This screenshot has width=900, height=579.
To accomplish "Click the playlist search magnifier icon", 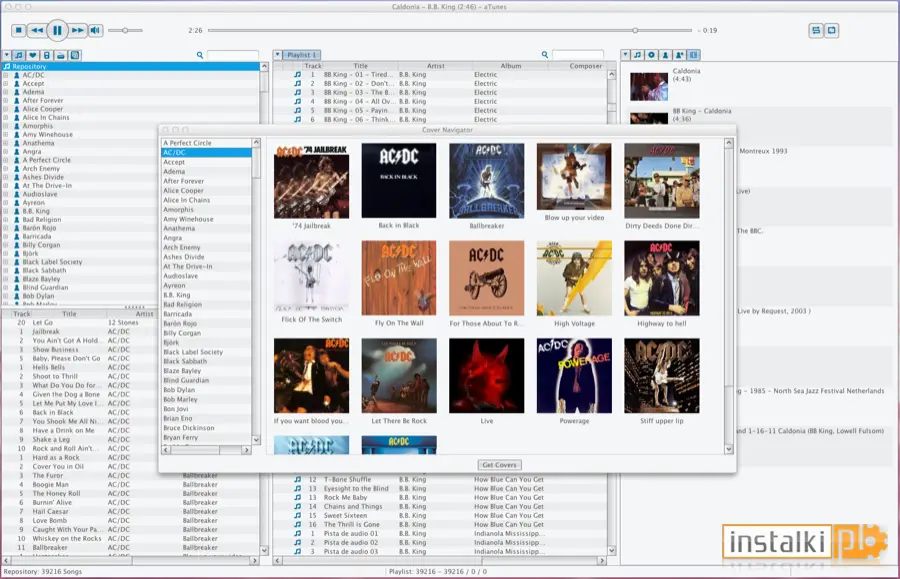I will point(545,55).
